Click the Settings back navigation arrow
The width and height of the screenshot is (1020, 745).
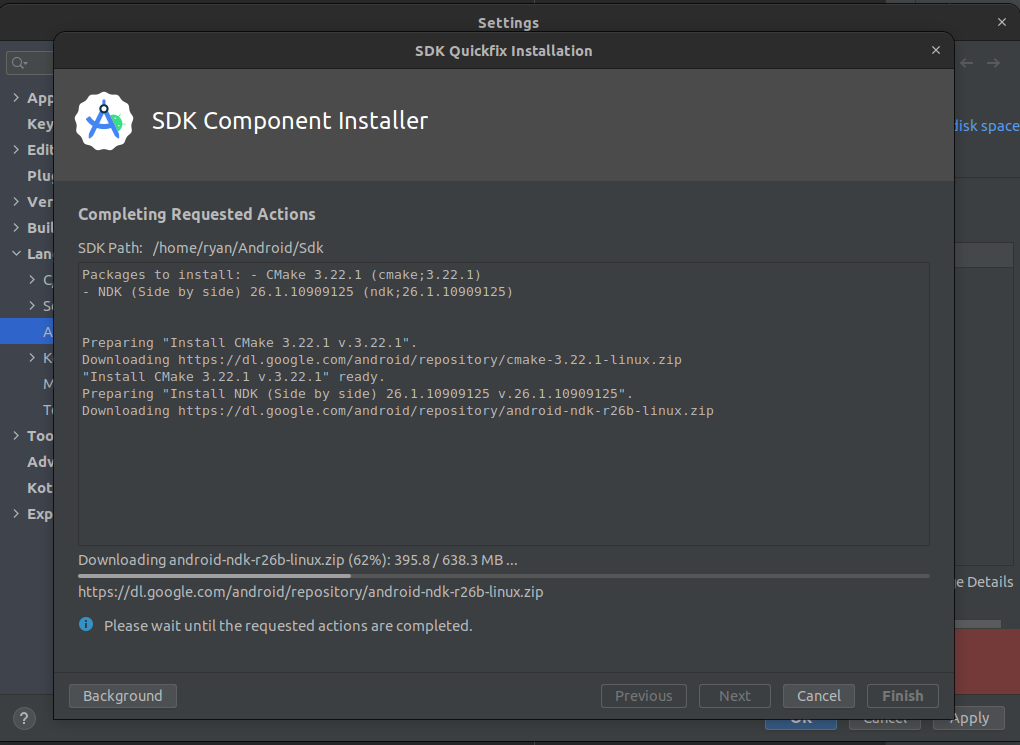[x=967, y=63]
